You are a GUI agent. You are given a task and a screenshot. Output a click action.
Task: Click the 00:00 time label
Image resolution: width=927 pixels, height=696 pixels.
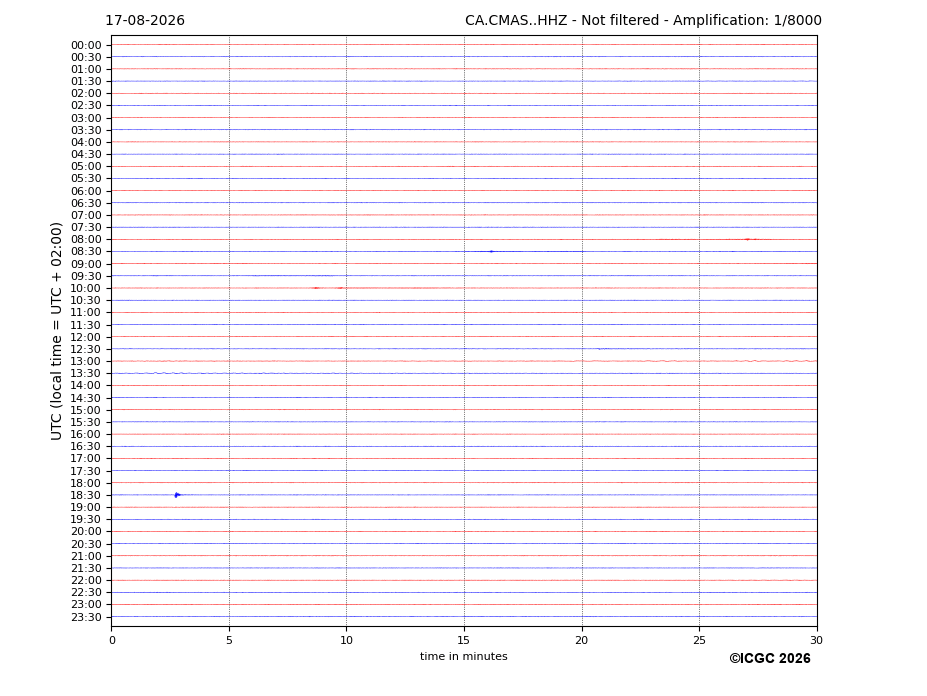86,46
